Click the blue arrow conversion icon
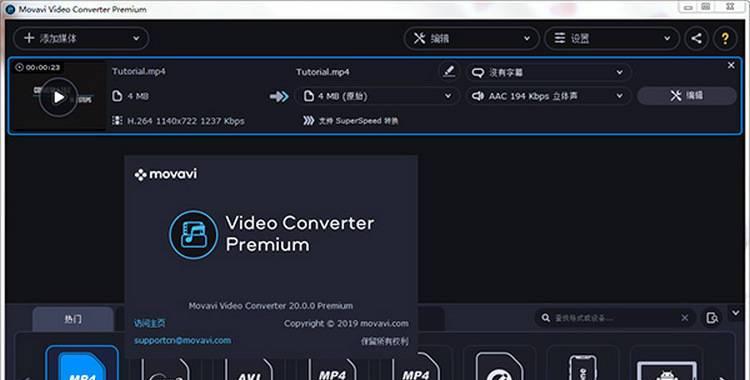The width and height of the screenshot is (750, 380). click(279, 97)
